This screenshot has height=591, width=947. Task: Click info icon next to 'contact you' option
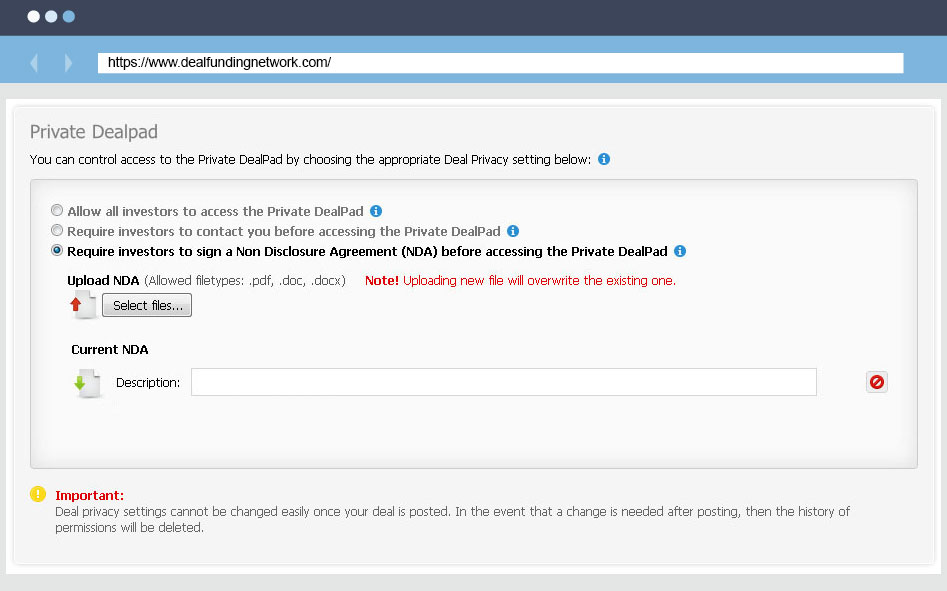pyautogui.click(x=513, y=231)
